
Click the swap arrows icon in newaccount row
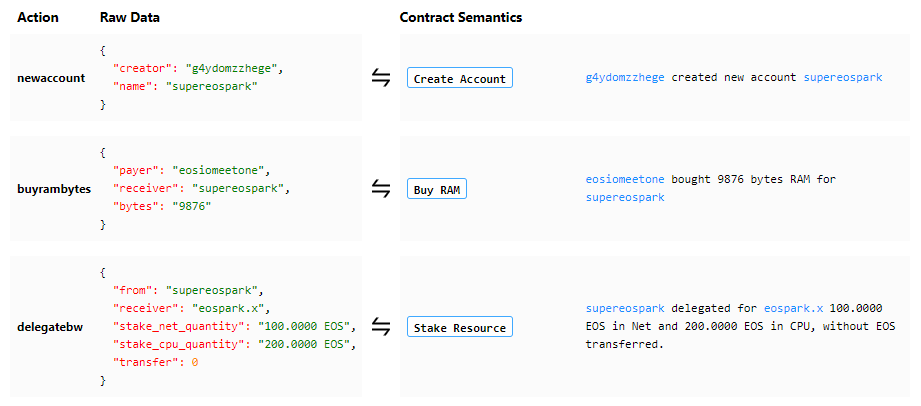click(381, 78)
